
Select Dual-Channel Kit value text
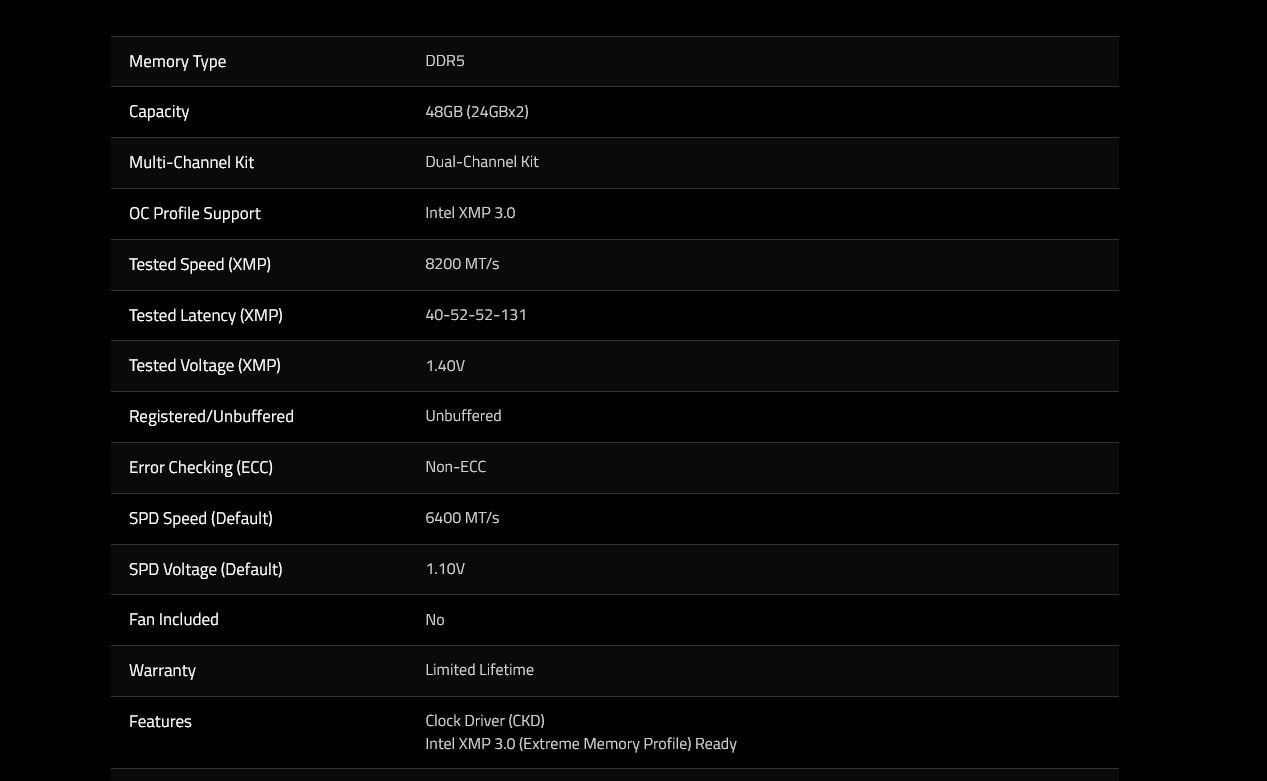(x=482, y=162)
